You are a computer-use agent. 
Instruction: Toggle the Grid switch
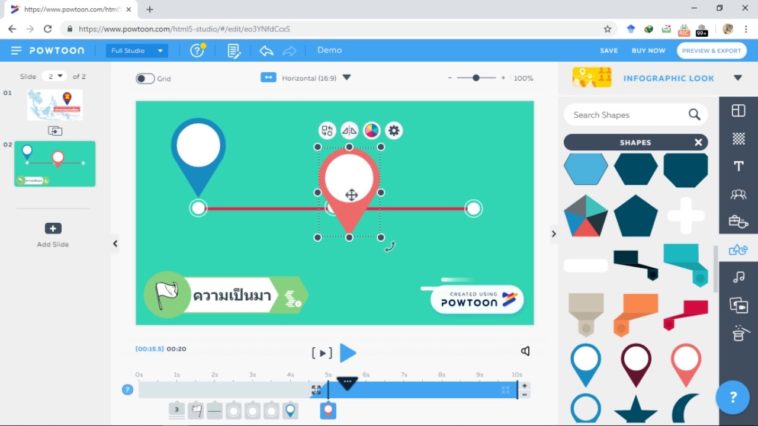pyautogui.click(x=145, y=78)
